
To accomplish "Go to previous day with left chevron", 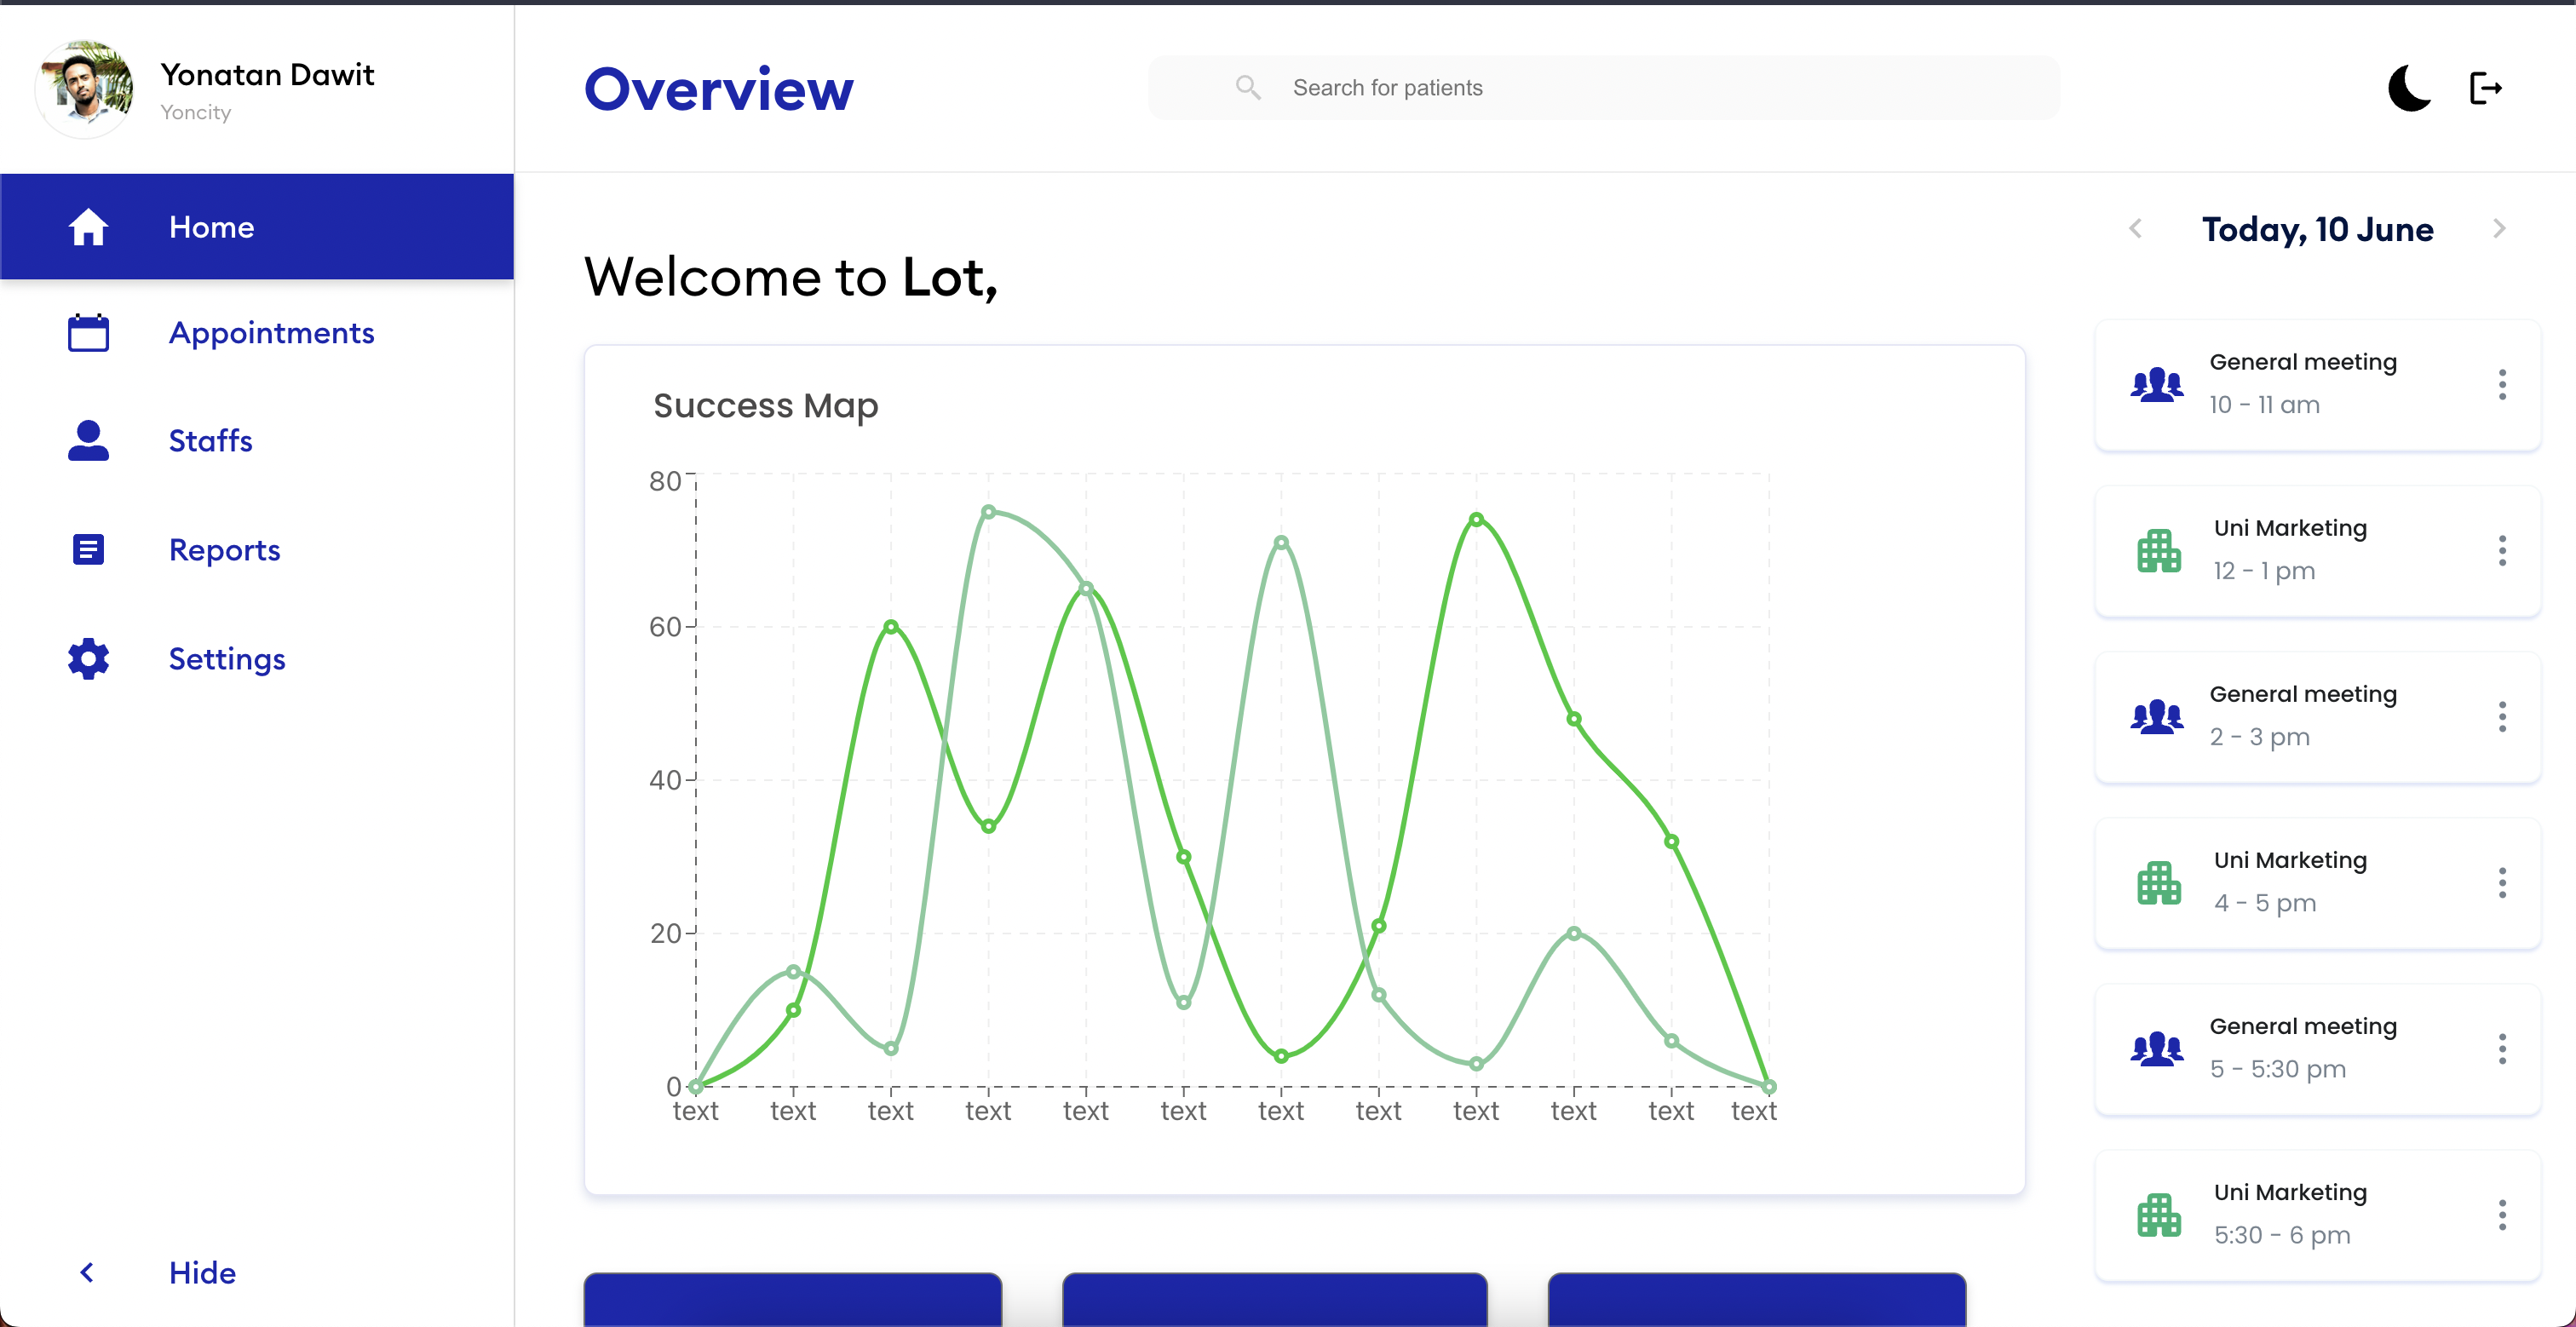I will coord(2136,228).
